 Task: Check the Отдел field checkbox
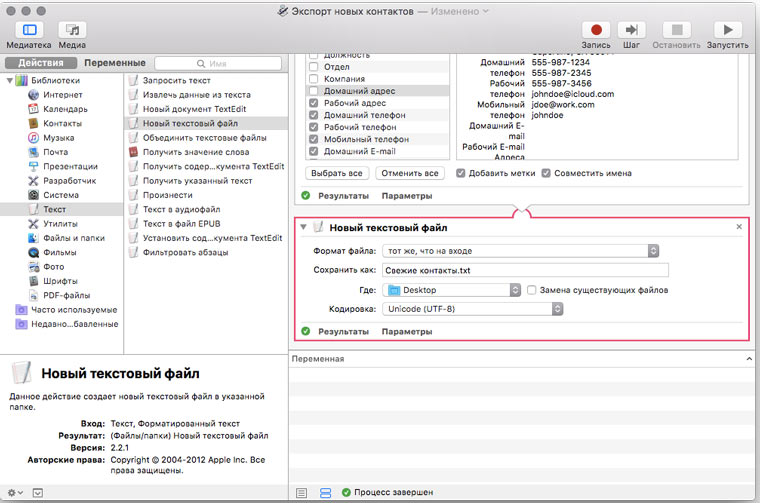(x=314, y=67)
